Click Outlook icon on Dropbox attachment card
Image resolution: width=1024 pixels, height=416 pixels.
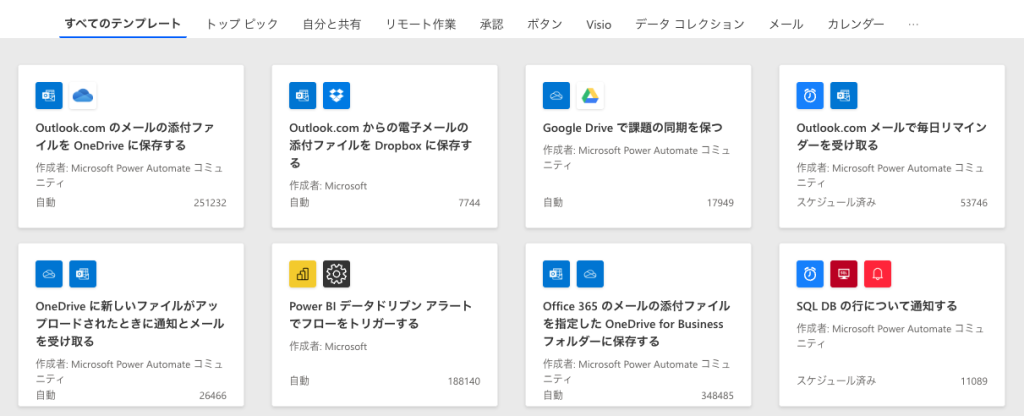(302, 95)
